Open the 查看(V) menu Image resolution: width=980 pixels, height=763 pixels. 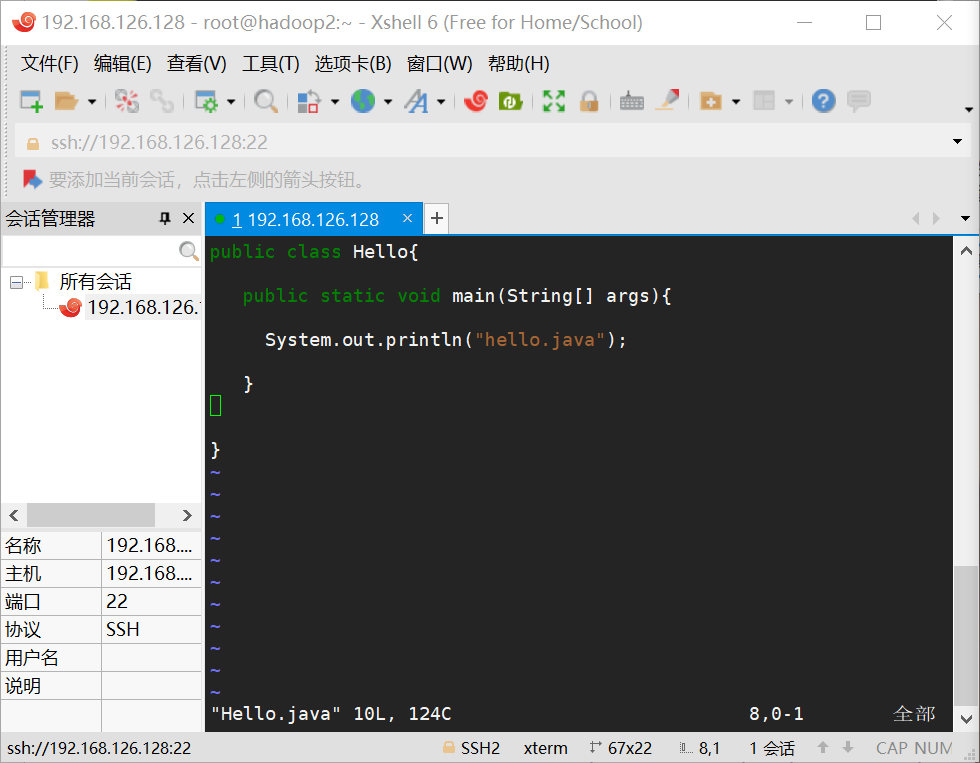(x=196, y=64)
